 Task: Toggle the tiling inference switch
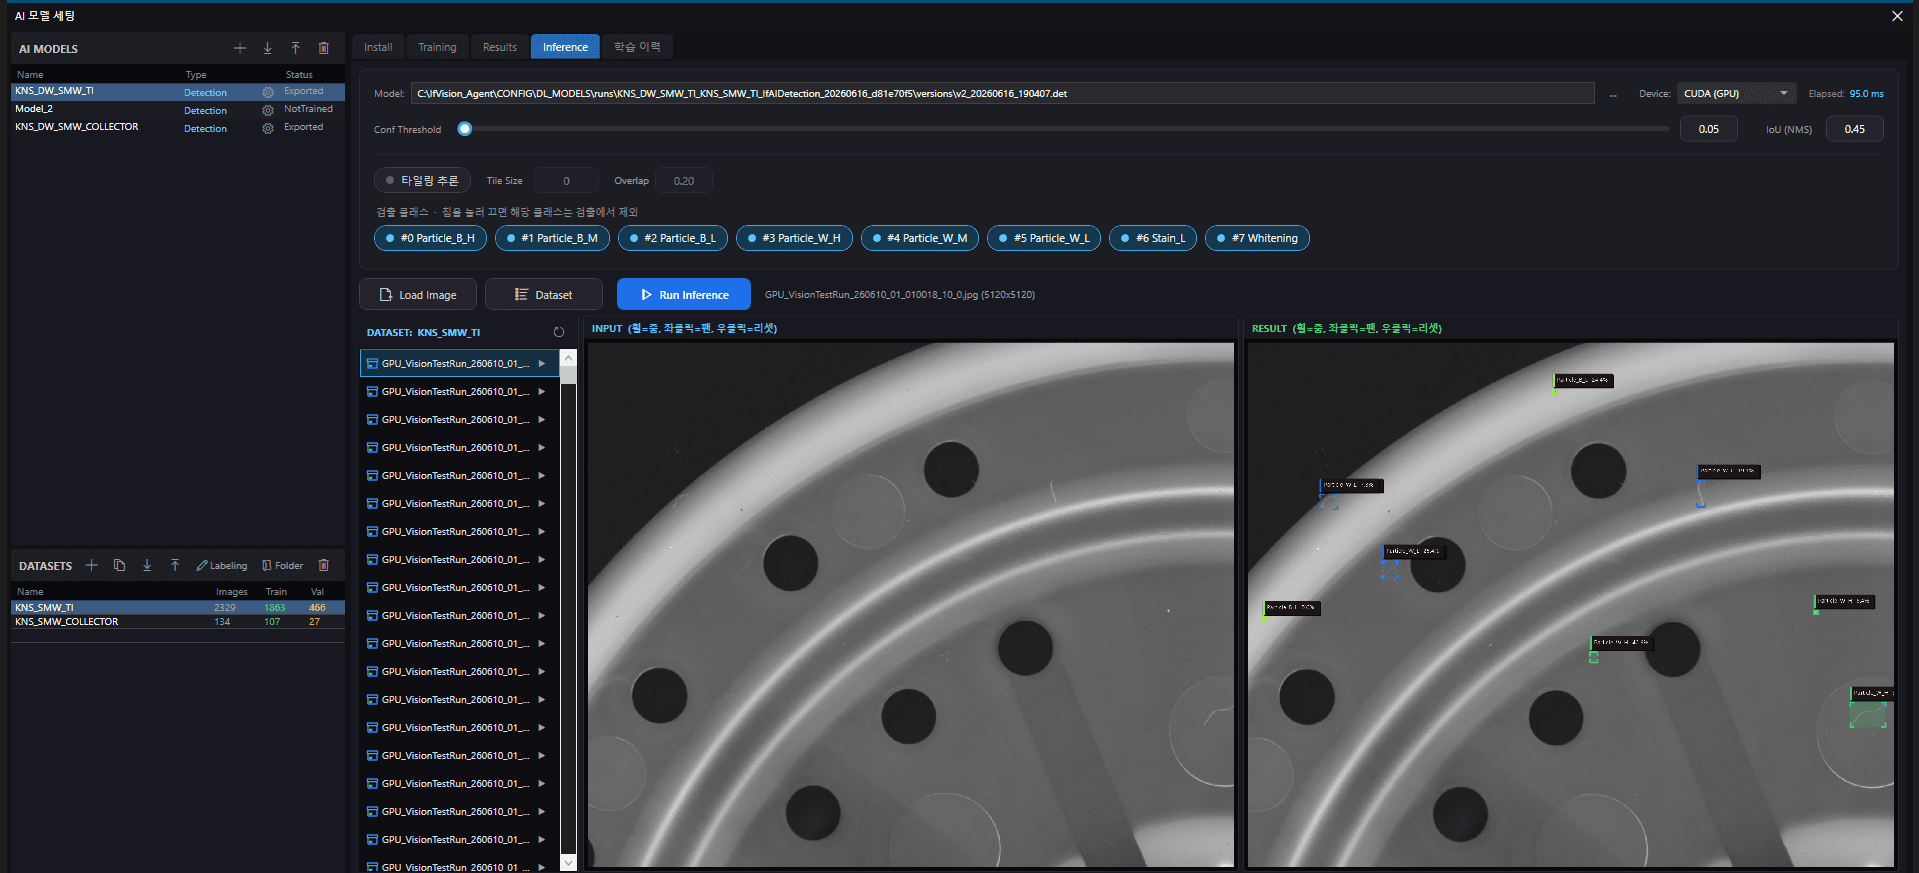pyautogui.click(x=421, y=181)
